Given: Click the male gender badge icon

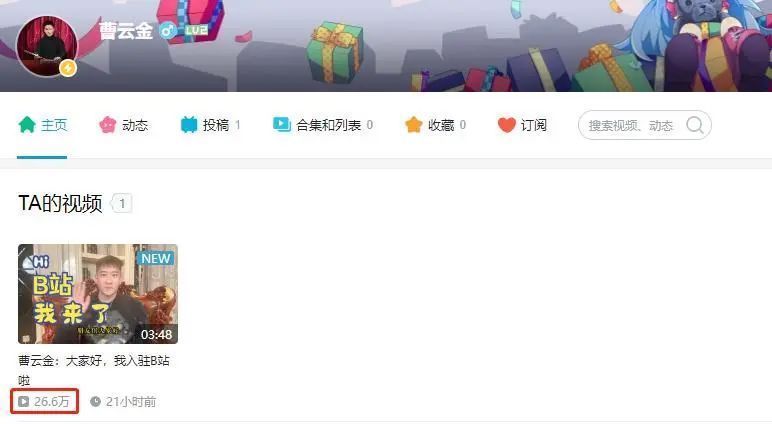Looking at the screenshot, I should (167, 31).
